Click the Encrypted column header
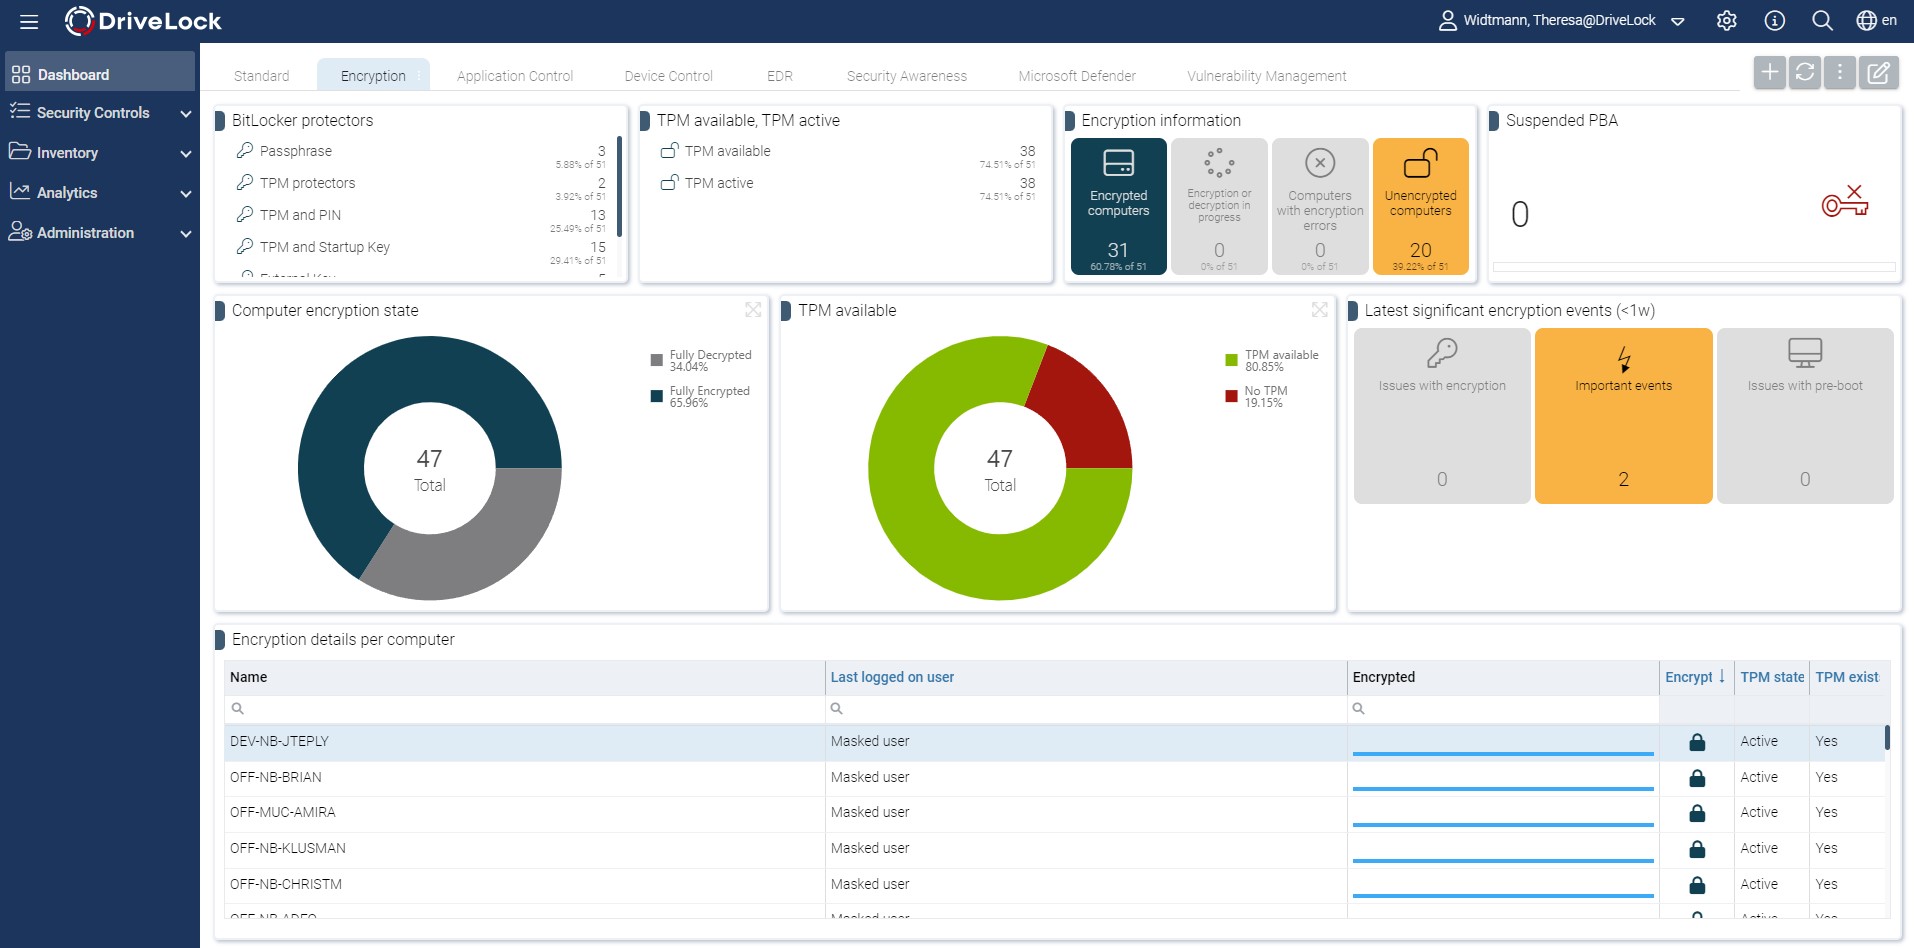 [x=1503, y=677]
